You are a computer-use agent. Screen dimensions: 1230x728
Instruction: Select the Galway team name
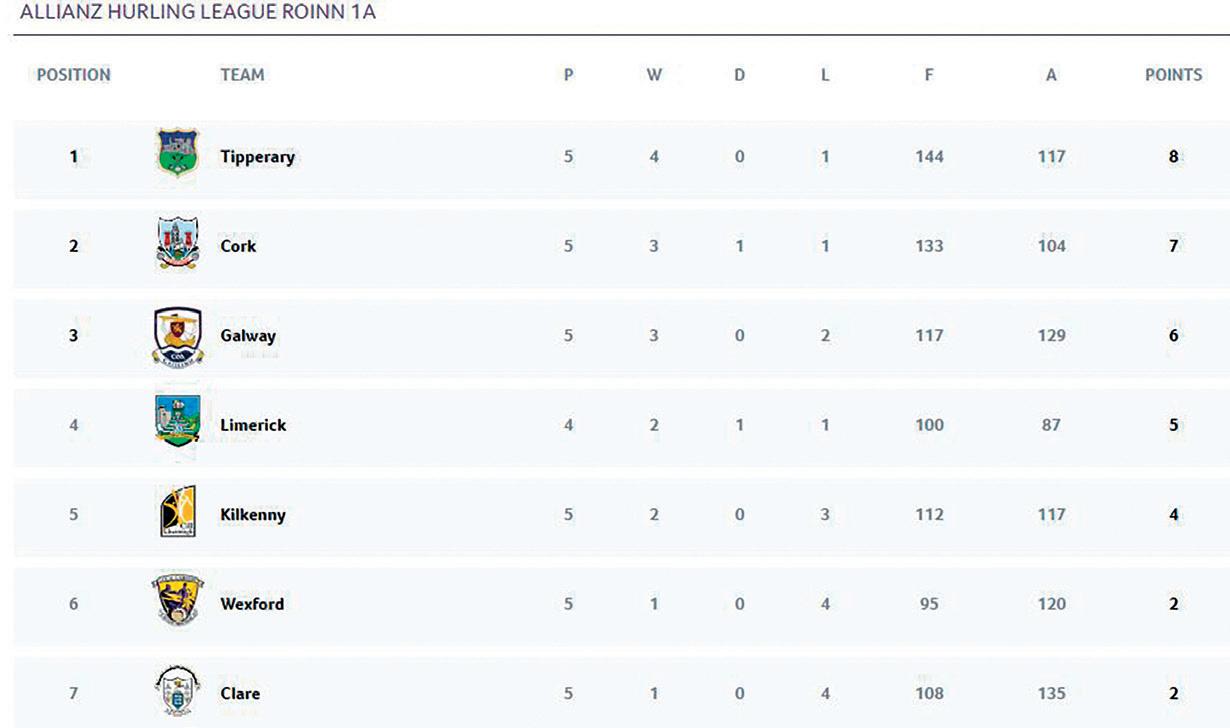pos(247,336)
